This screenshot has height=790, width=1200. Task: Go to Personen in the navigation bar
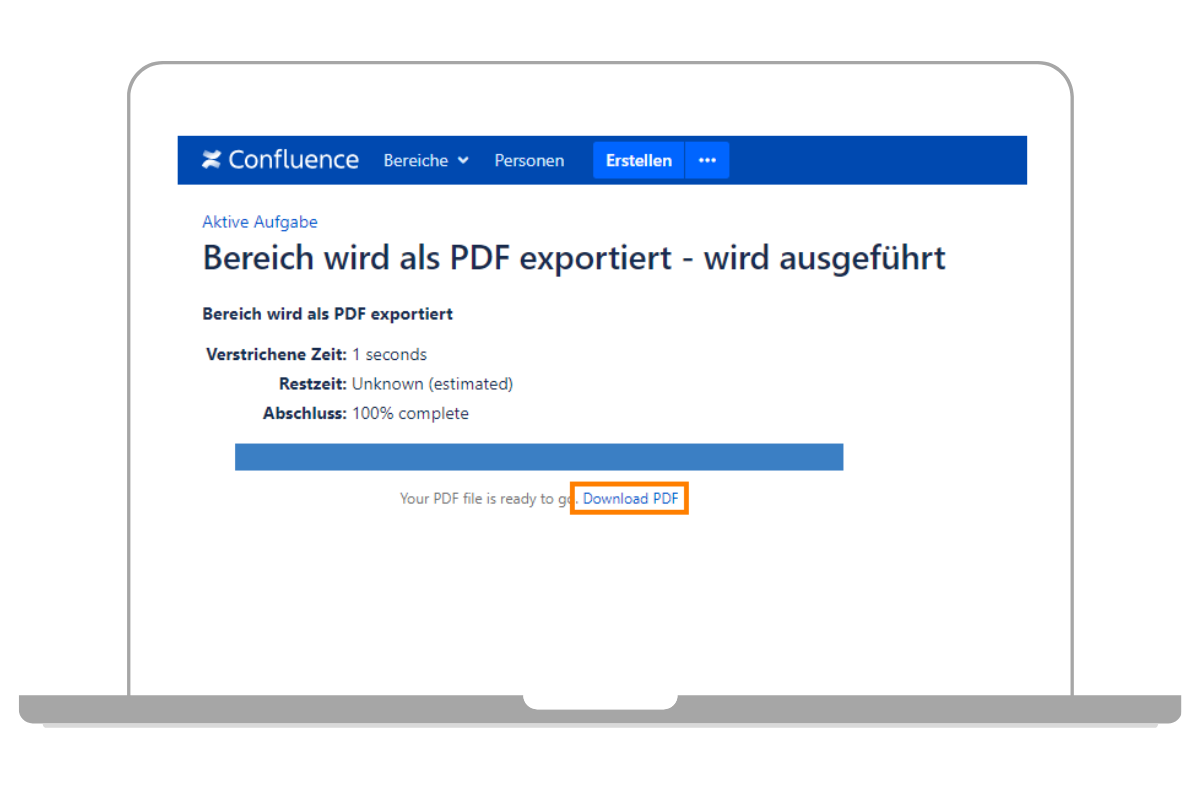point(529,161)
